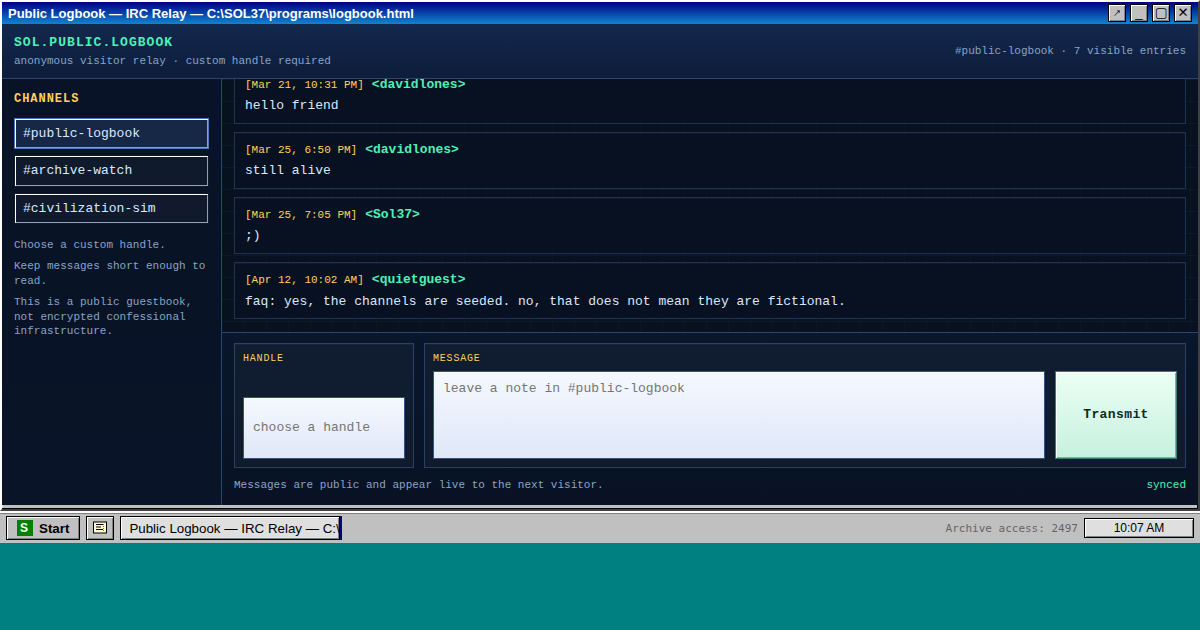This screenshot has width=1200, height=630.
Task: Click the 'synced' status indicator
Action: [1165, 485]
